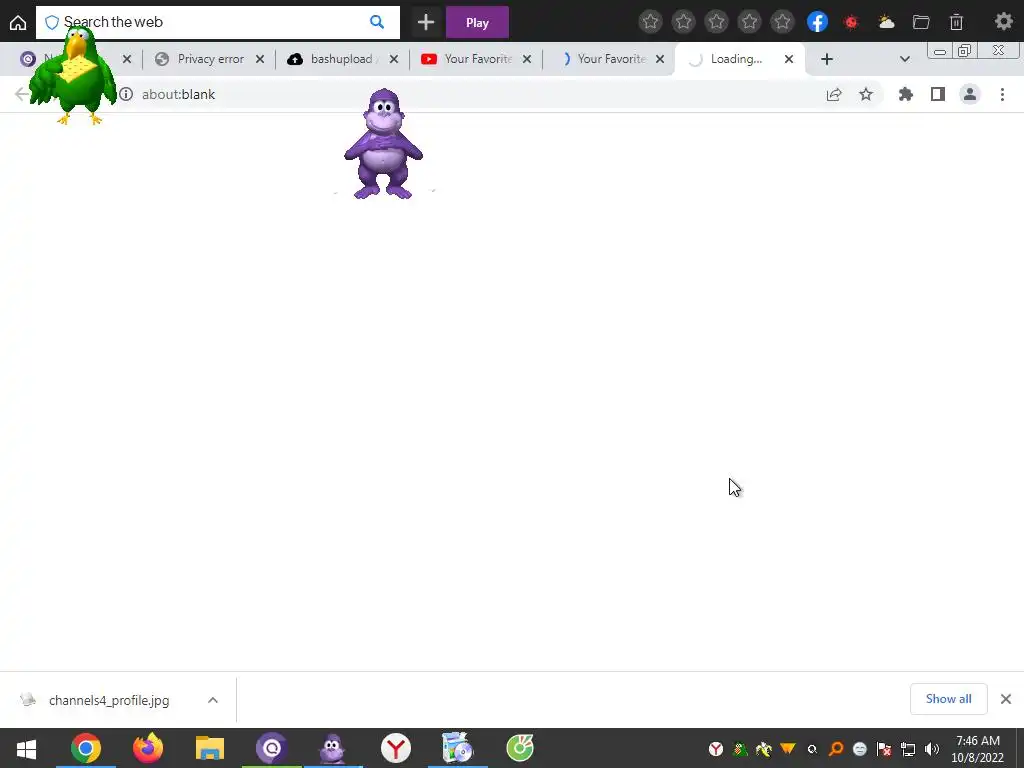Click the orange magnifier tray icon
The height and width of the screenshot is (768, 1024).
click(836, 749)
